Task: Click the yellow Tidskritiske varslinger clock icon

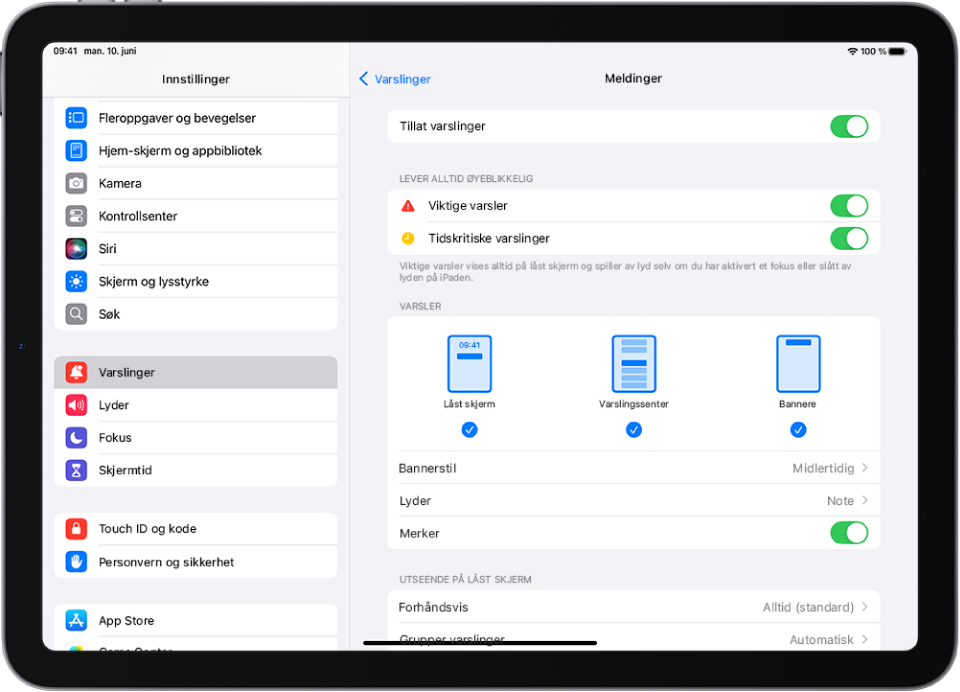Action: pos(408,238)
